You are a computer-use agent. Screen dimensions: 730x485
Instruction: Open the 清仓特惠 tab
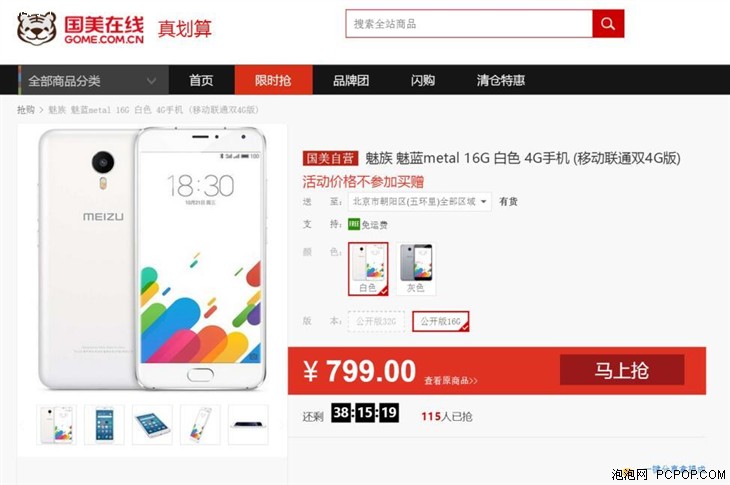pyautogui.click(x=500, y=81)
